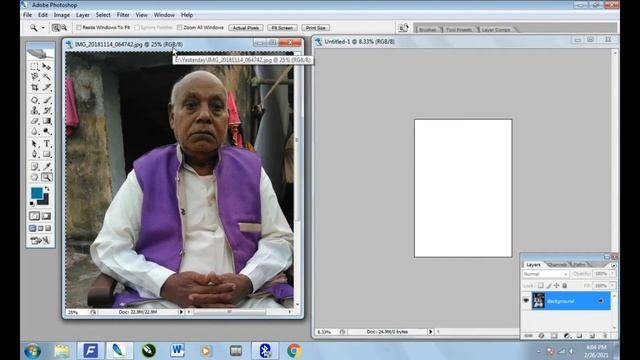Open the Window menu
The width and height of the screenshot is (640, 360).
164,15
